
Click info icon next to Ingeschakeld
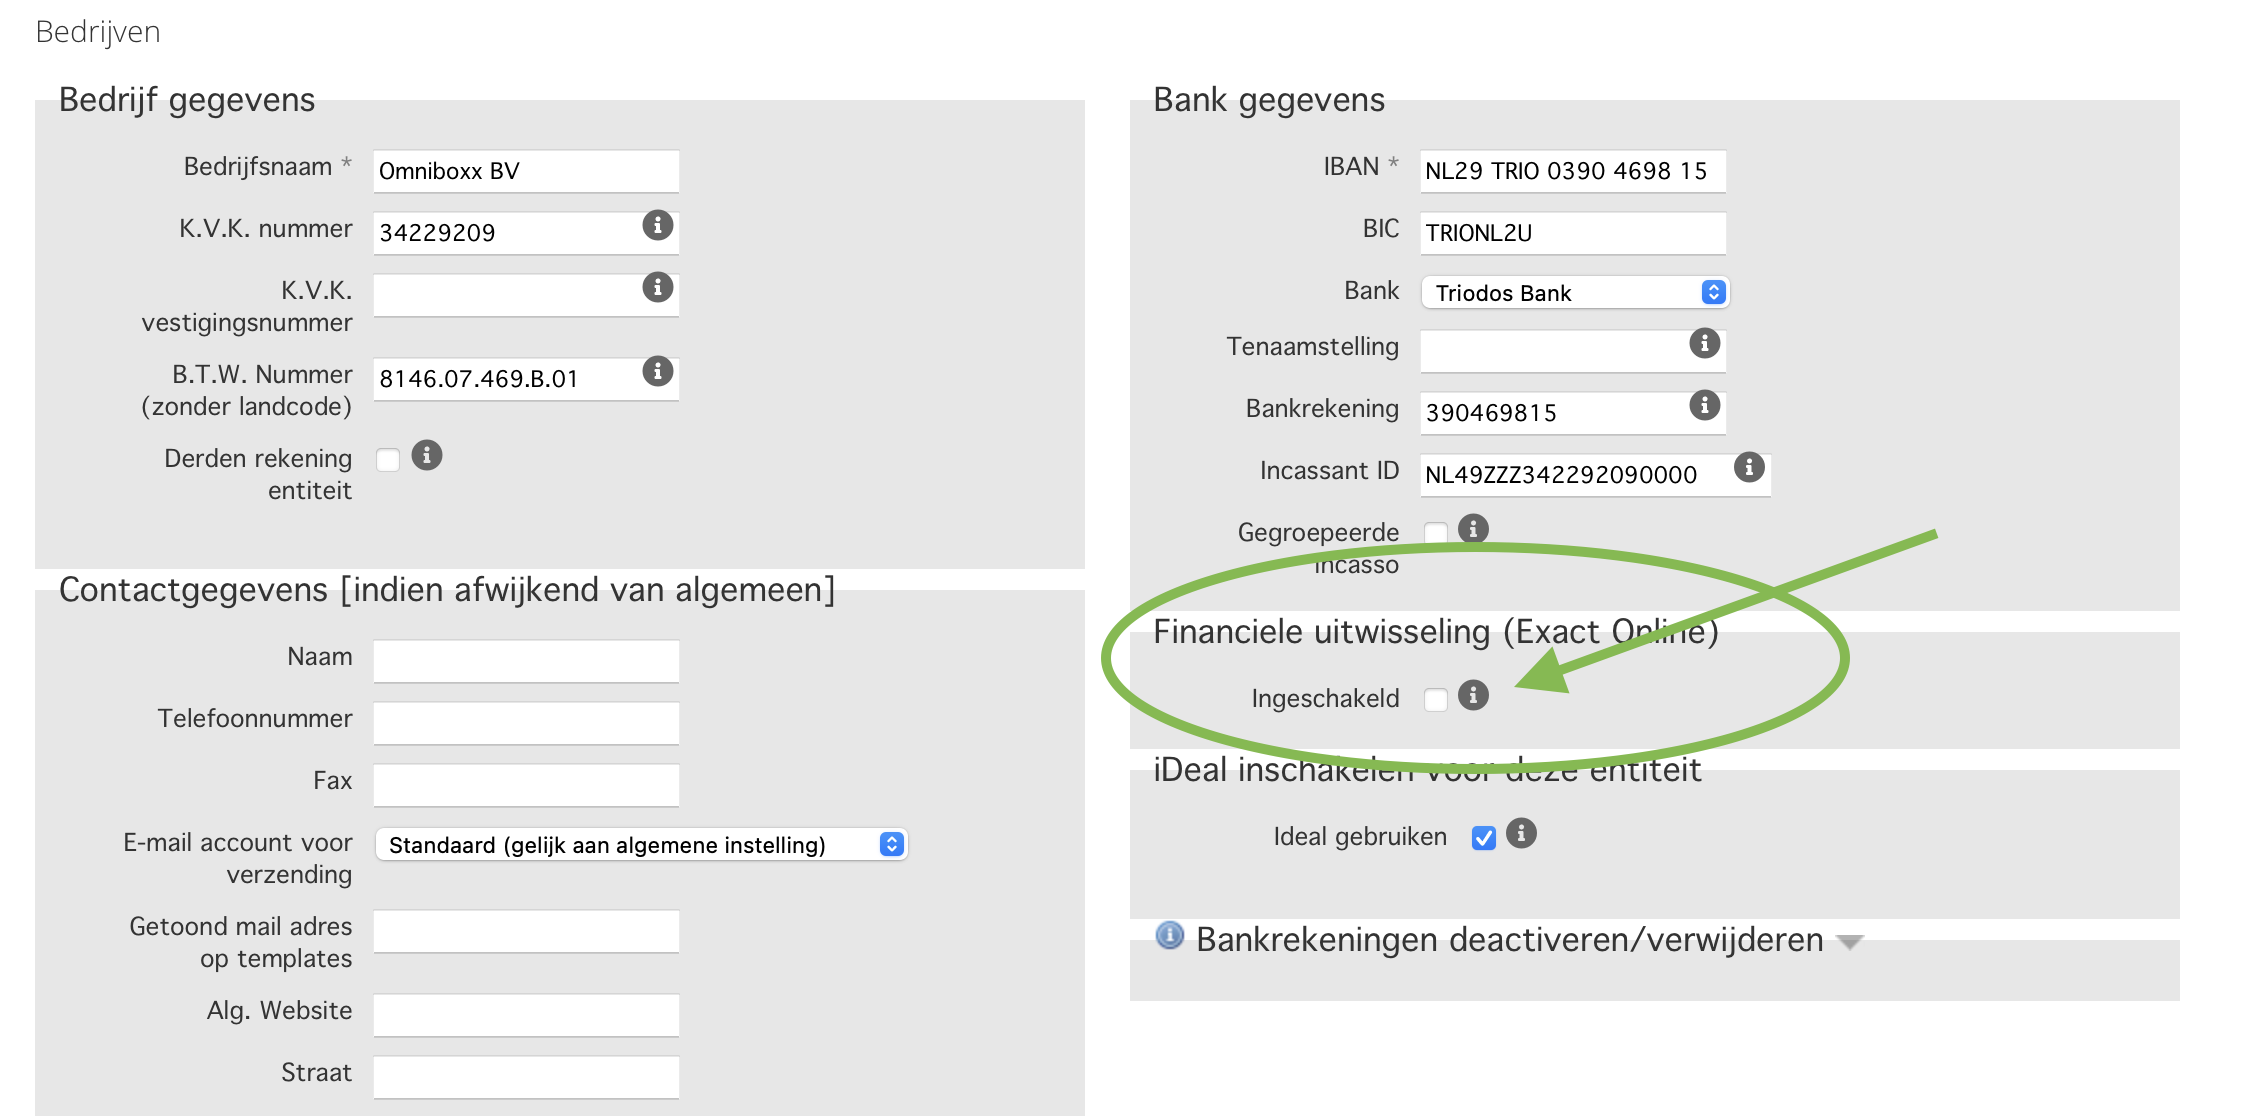point(1473,695)
